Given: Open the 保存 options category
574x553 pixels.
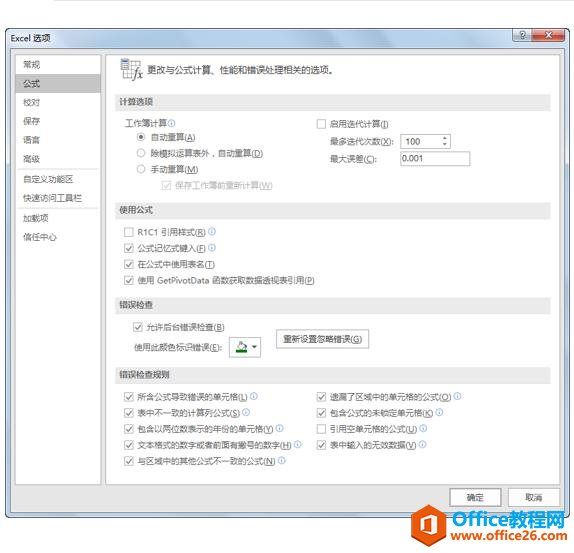Looking at the screenshot, I should [58, 121].
